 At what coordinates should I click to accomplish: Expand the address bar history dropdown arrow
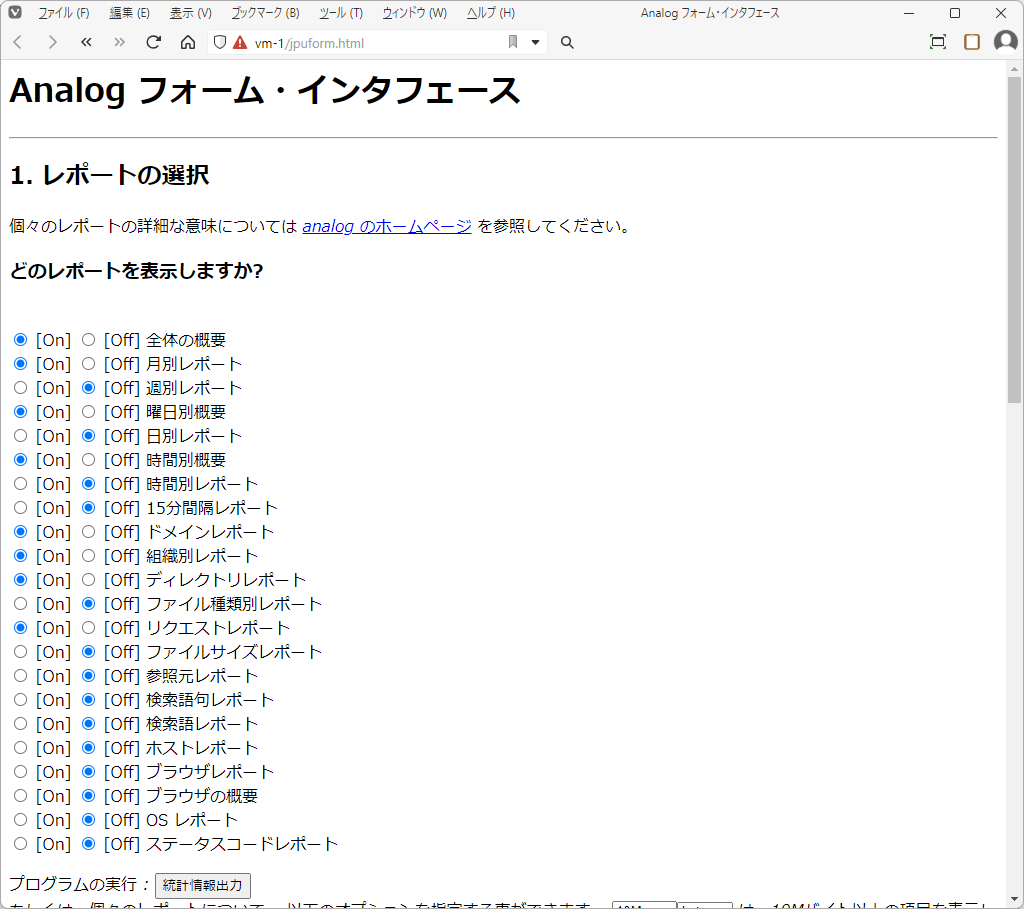(536, 42)
